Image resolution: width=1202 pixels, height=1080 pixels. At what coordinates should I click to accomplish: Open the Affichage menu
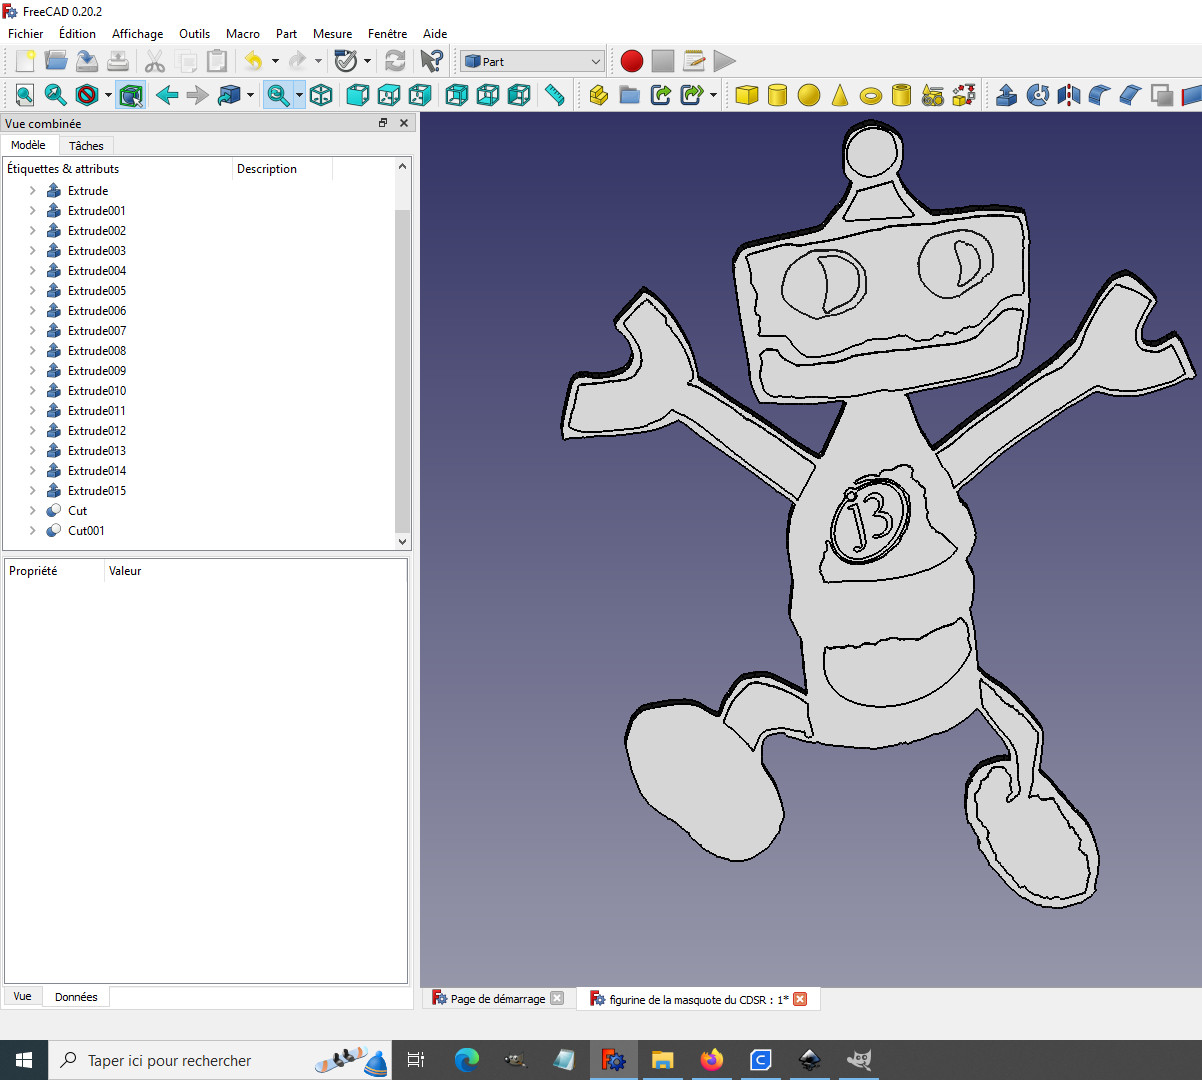[x=137, y=33]
